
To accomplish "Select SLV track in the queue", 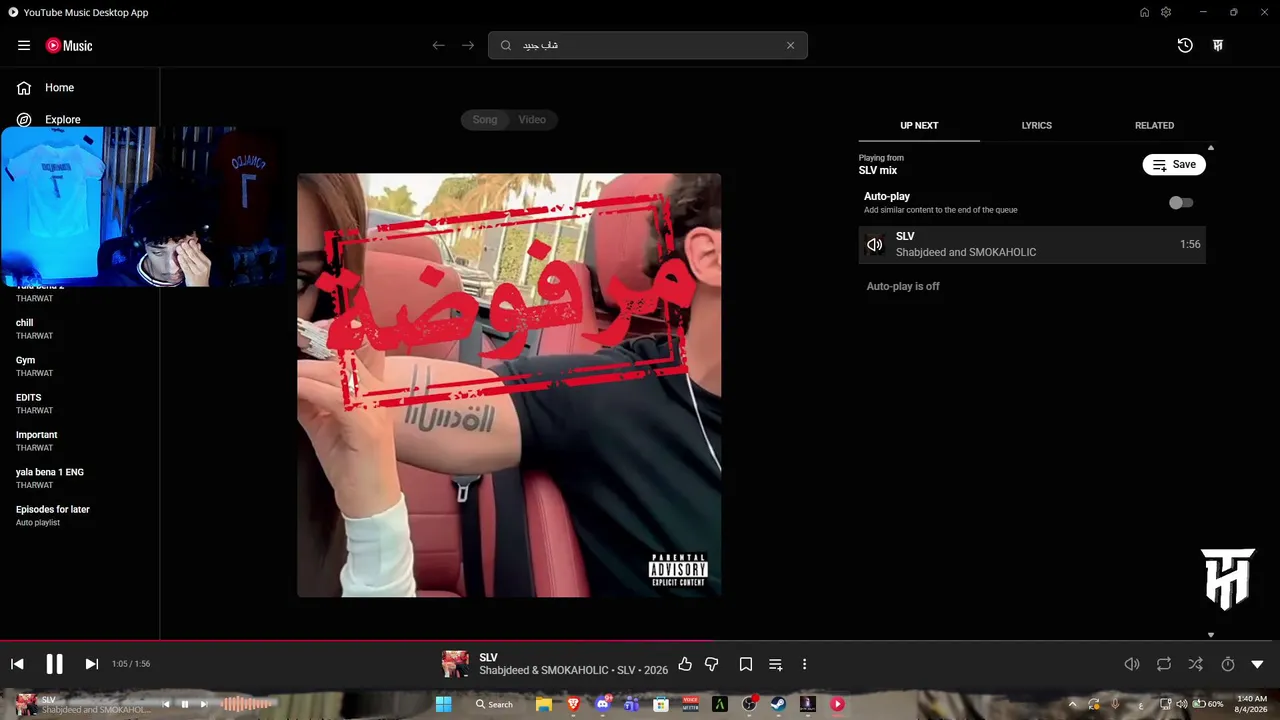I will coord(1032,245).
